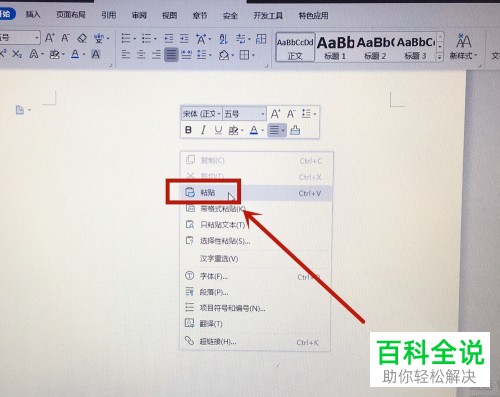Switch to the 页面布局 tab
500x397 pixels.
(71, 15)
